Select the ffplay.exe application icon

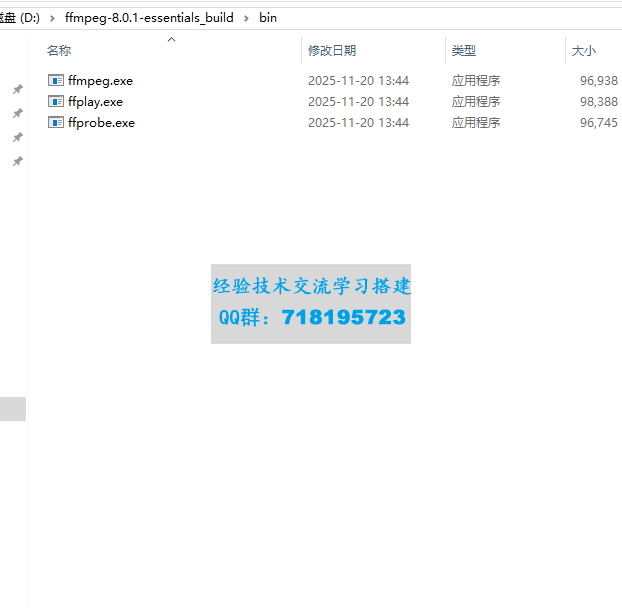pos(56,102)
